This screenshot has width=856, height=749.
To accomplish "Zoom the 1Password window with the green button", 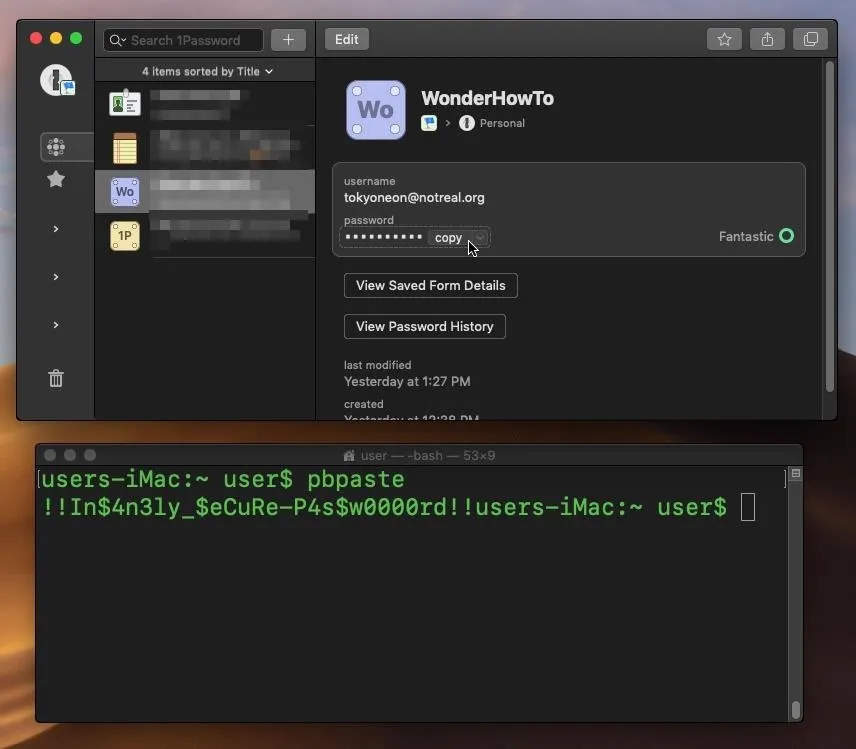I will pyautogui.click(x=76, y=38).
